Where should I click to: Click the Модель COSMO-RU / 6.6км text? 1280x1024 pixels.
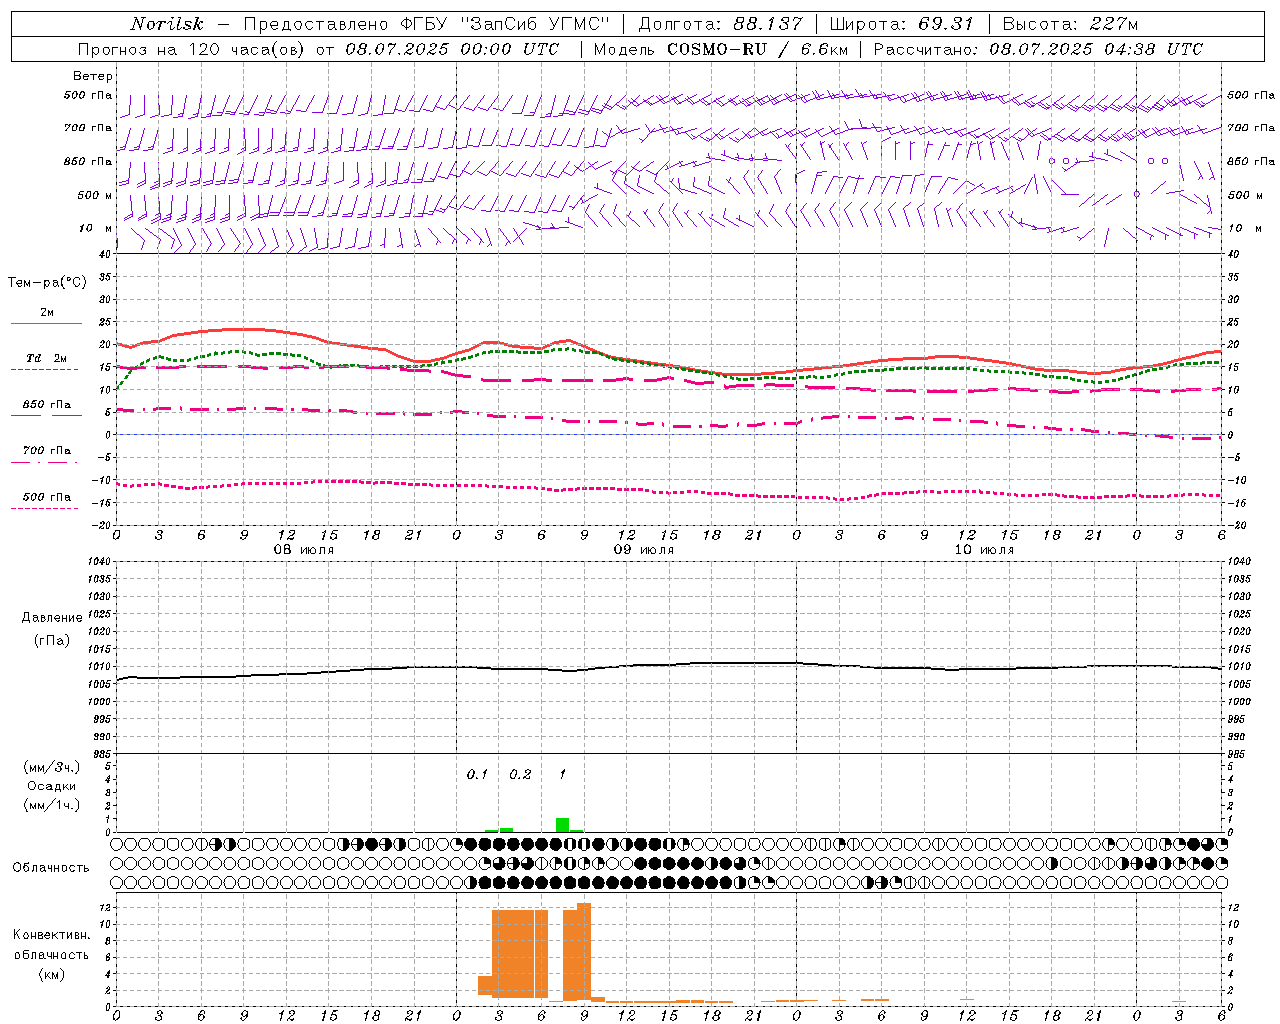point(719,49)
